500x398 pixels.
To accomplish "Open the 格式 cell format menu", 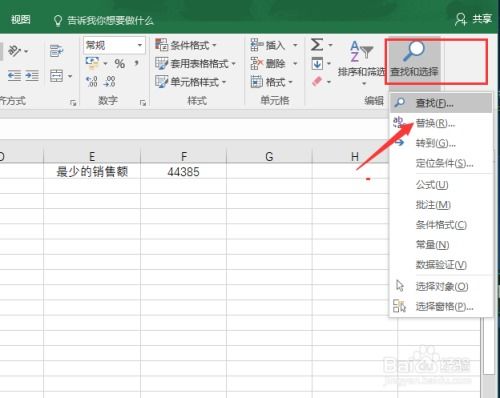I will [x=271, y=82].
